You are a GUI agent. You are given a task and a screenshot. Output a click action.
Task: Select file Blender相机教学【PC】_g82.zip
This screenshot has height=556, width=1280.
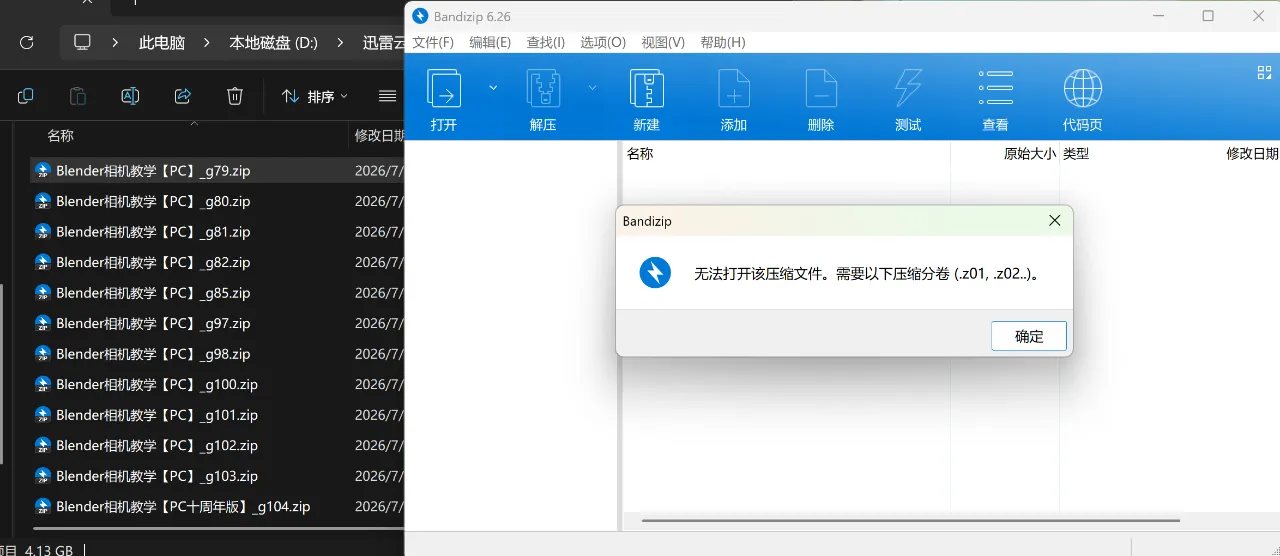pos(153,262)
